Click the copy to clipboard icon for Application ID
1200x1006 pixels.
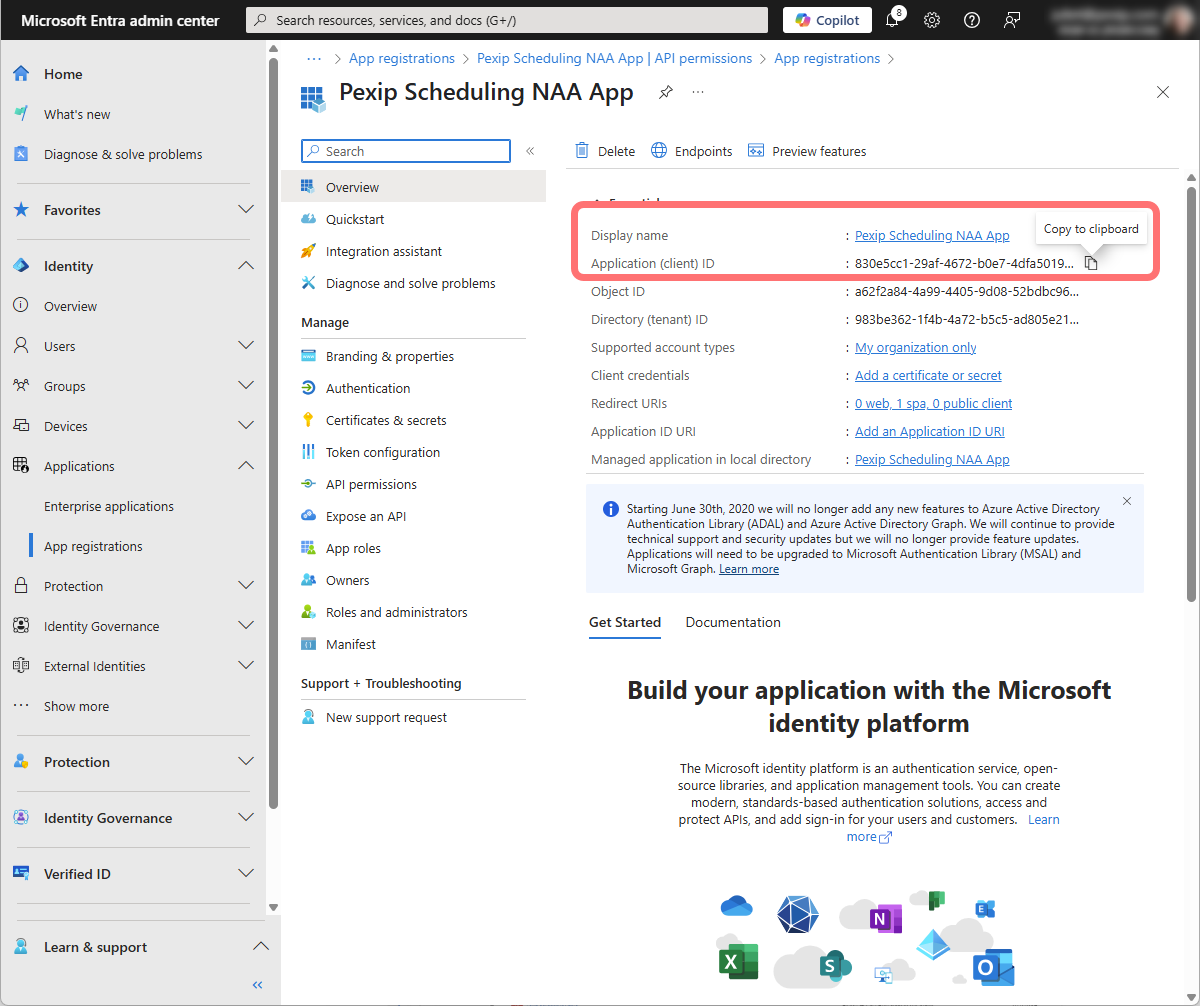point(1091,263)
